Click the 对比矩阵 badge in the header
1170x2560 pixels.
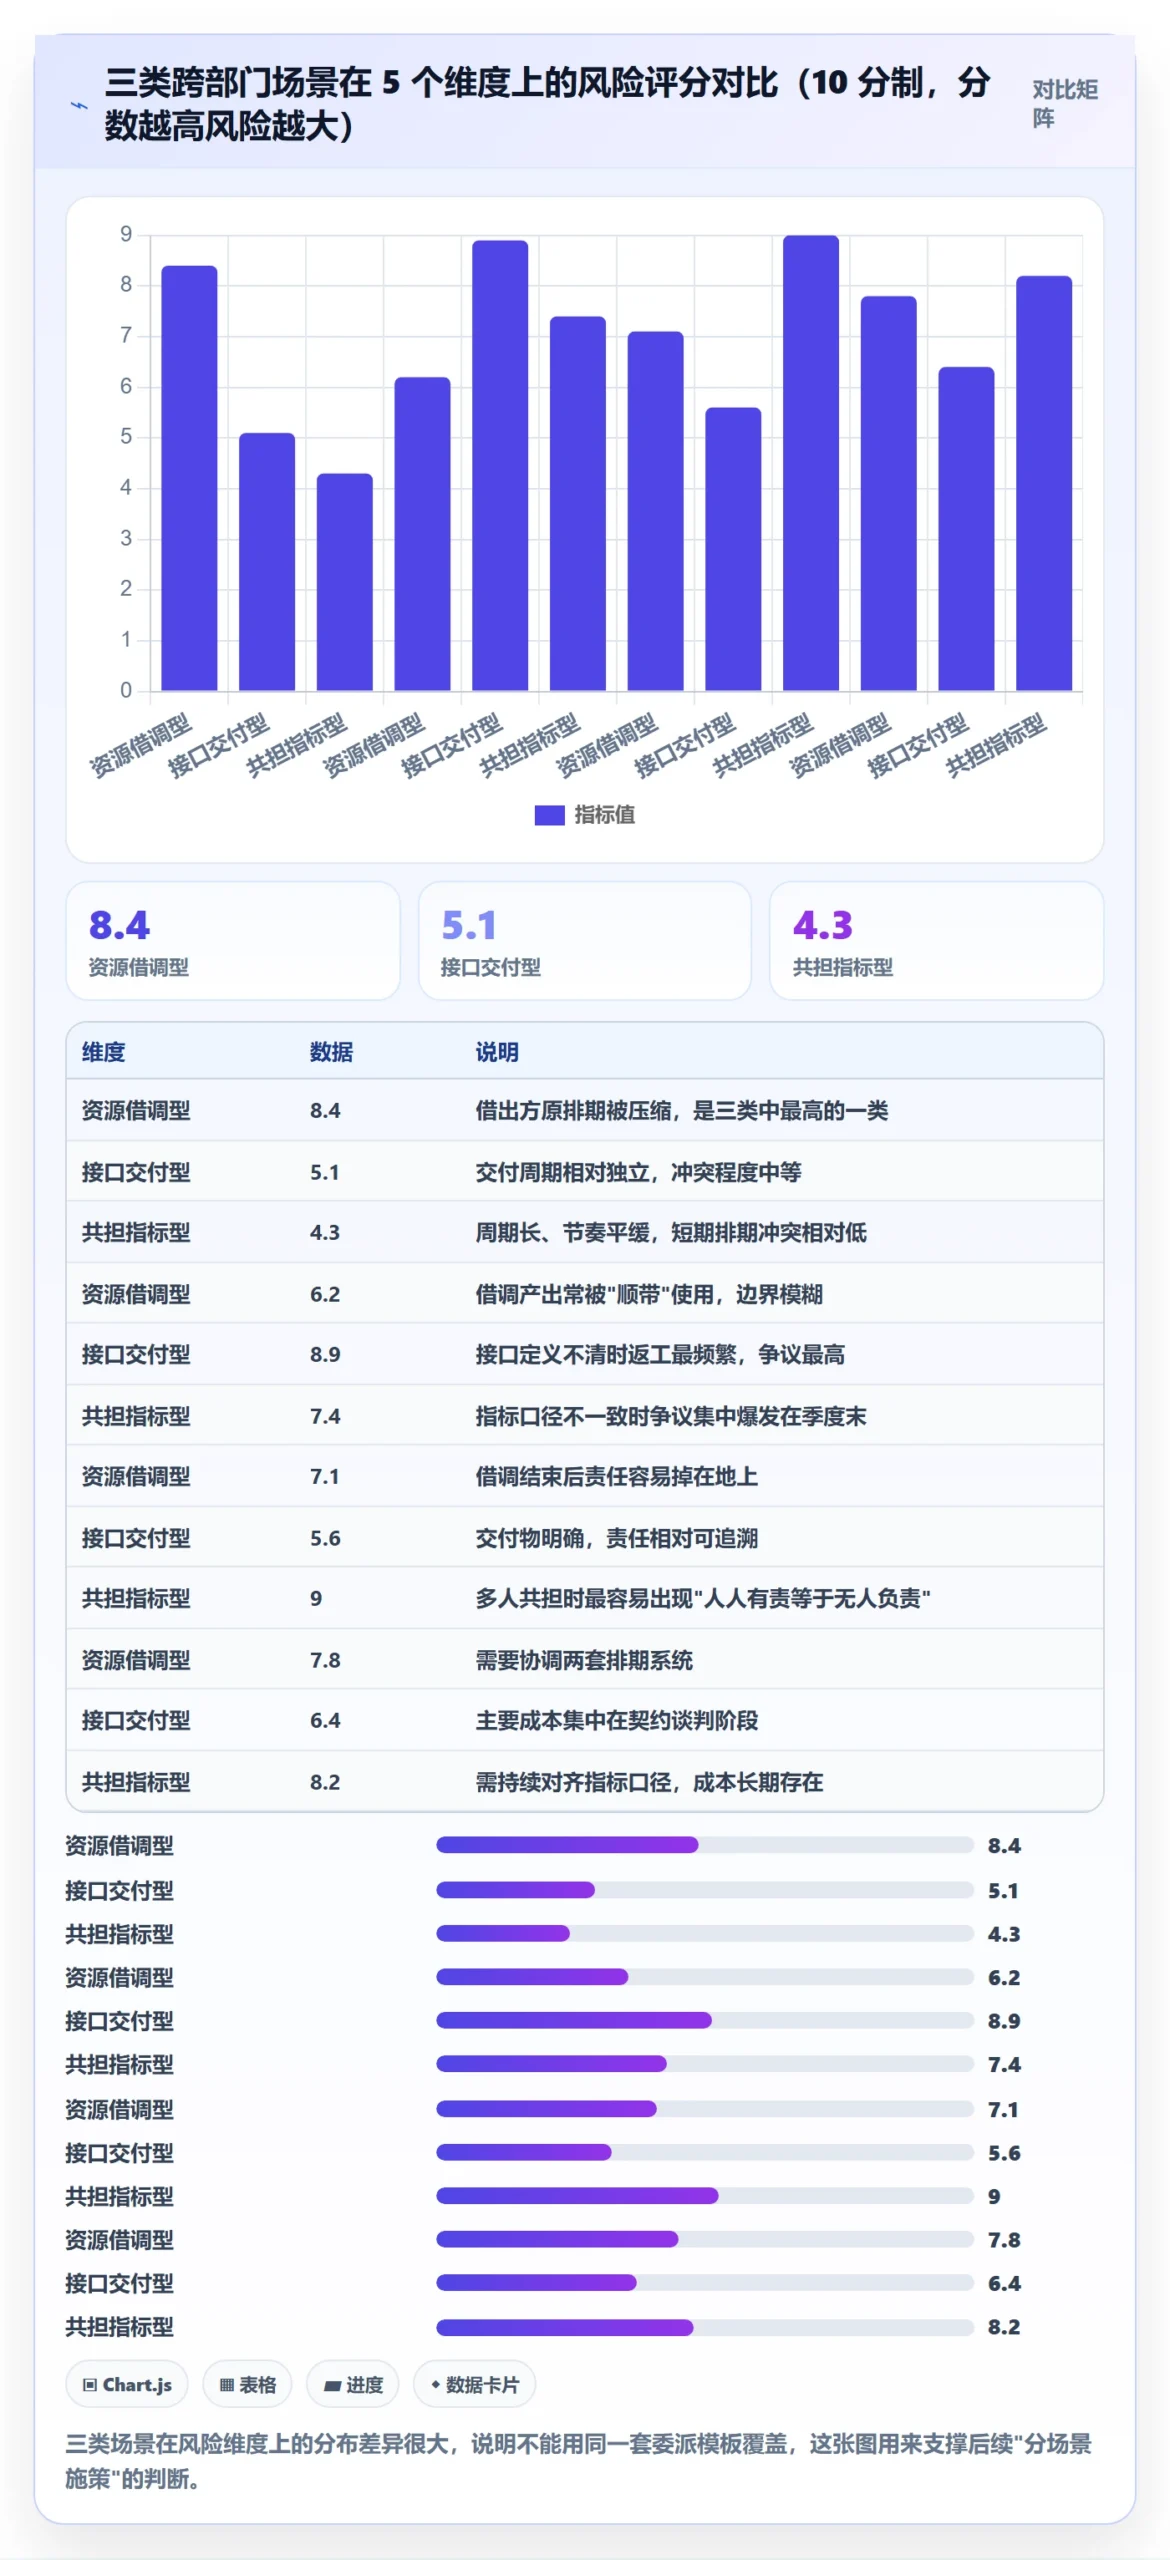tap(1065, 104)
